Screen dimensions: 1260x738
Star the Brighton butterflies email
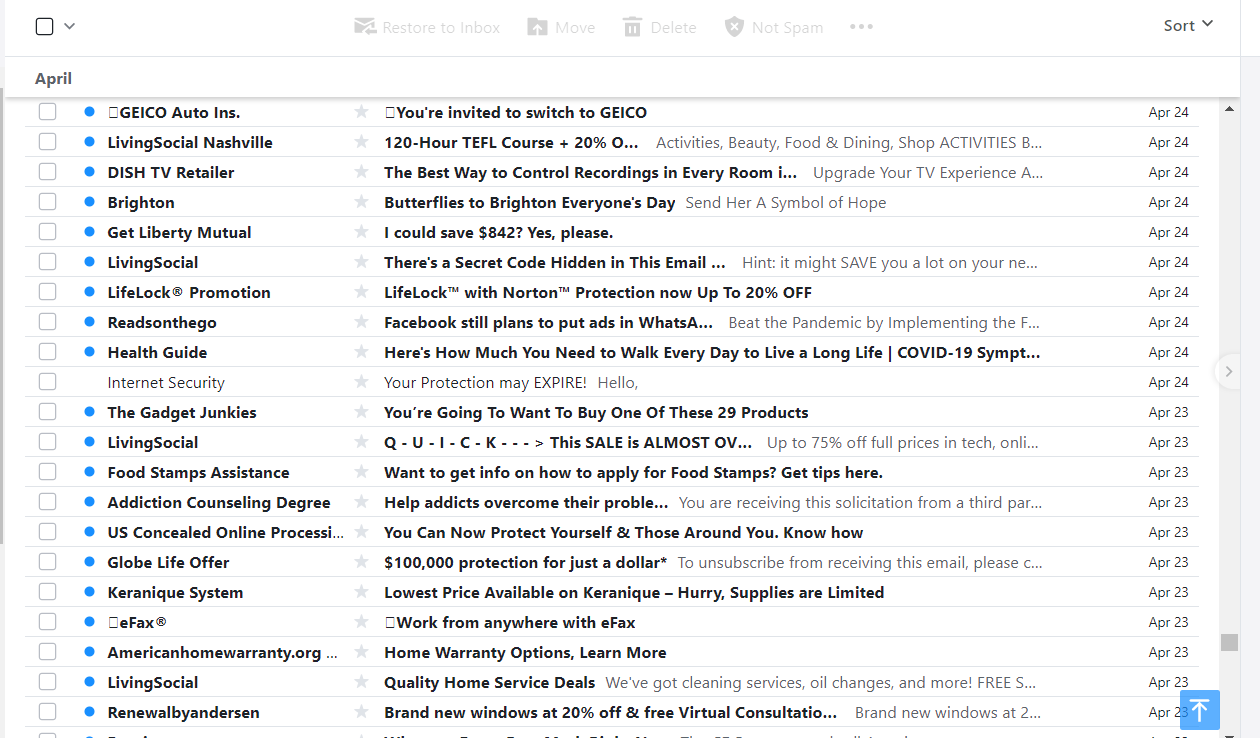361,202
